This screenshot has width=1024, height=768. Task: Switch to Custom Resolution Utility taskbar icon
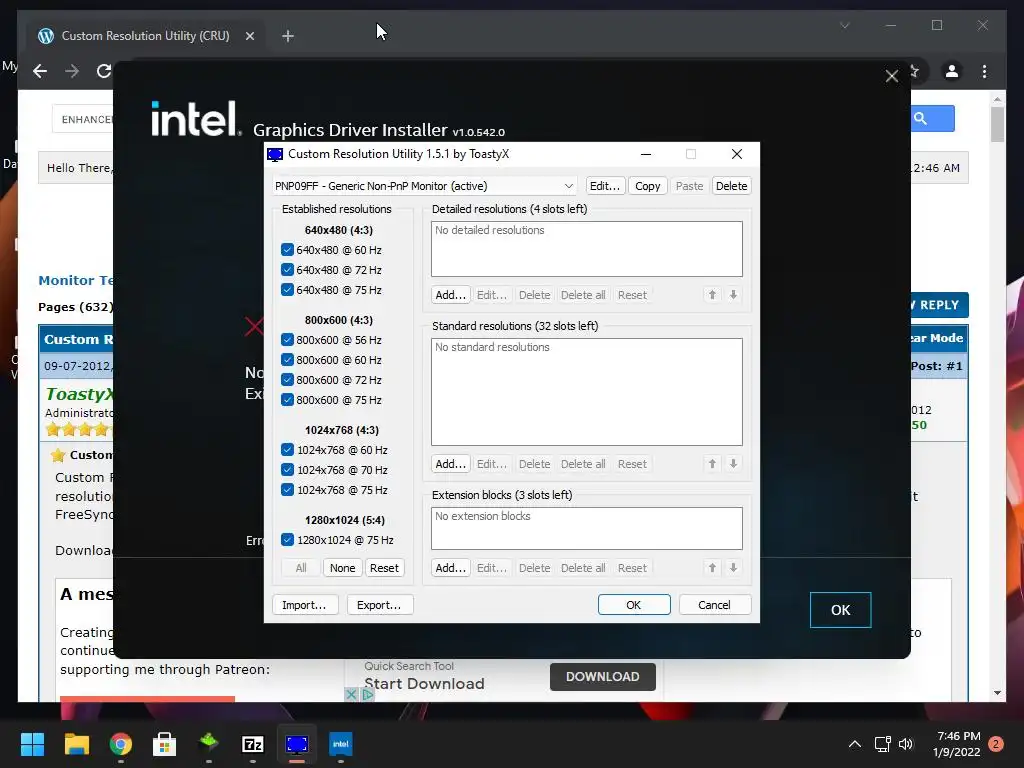click(x=296, y=744)
